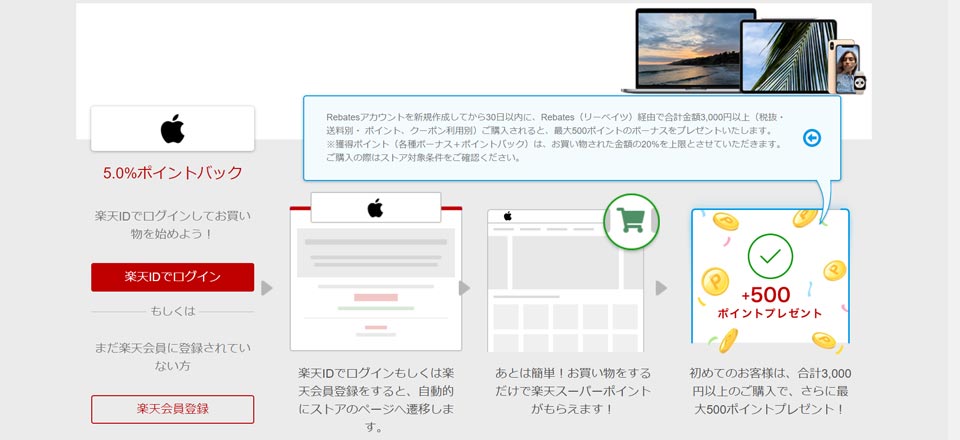This screenshot has width=960, height=440.
Task: Click the 初めてのお客様は 3,000円以上 caption
Action: [770, 391]
